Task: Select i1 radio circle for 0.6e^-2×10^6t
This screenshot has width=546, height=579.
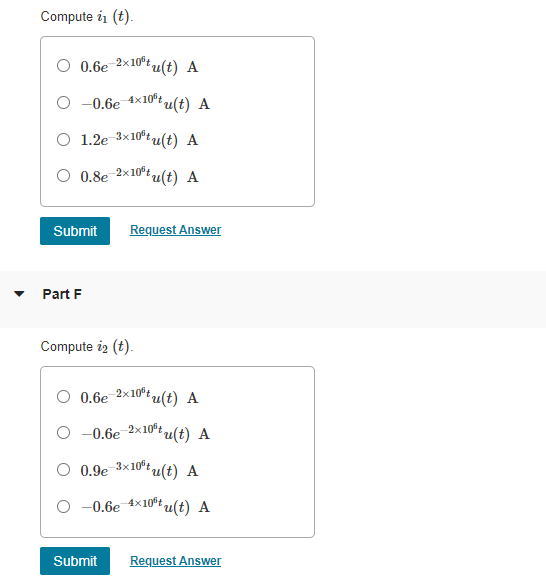Action: pyautogui.click(x=63, y=66)
